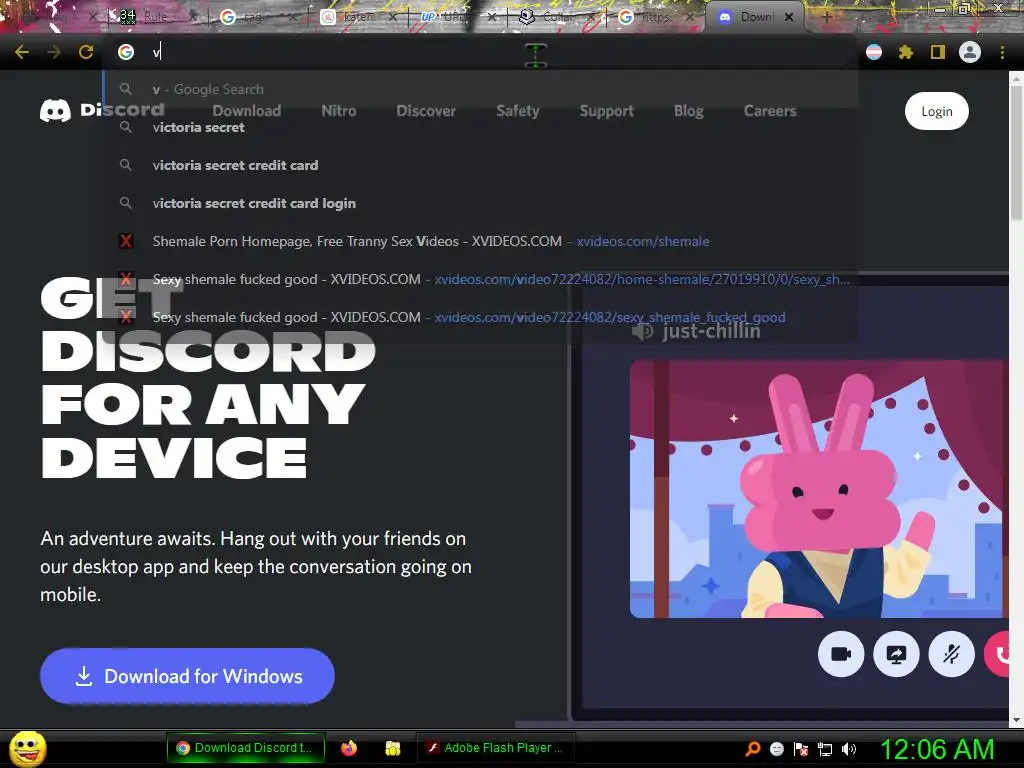Click the browser forward arrow
The width and height of the screenshot is (1024, 768).
(x=54, y=52)
